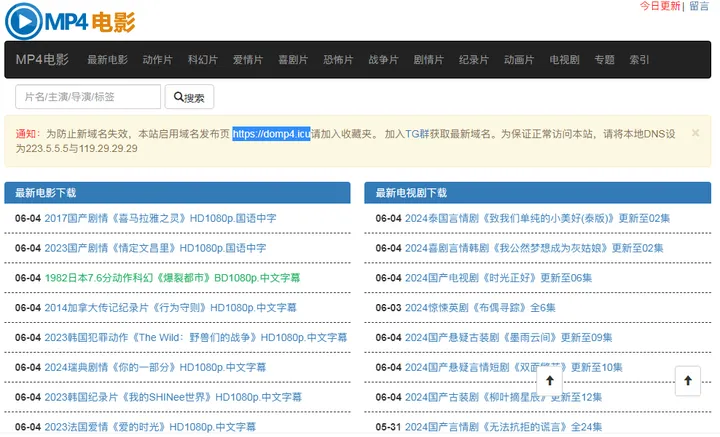Go to 科幻片 category
This screenshot has height=437, width=720.
click(202, 60)
